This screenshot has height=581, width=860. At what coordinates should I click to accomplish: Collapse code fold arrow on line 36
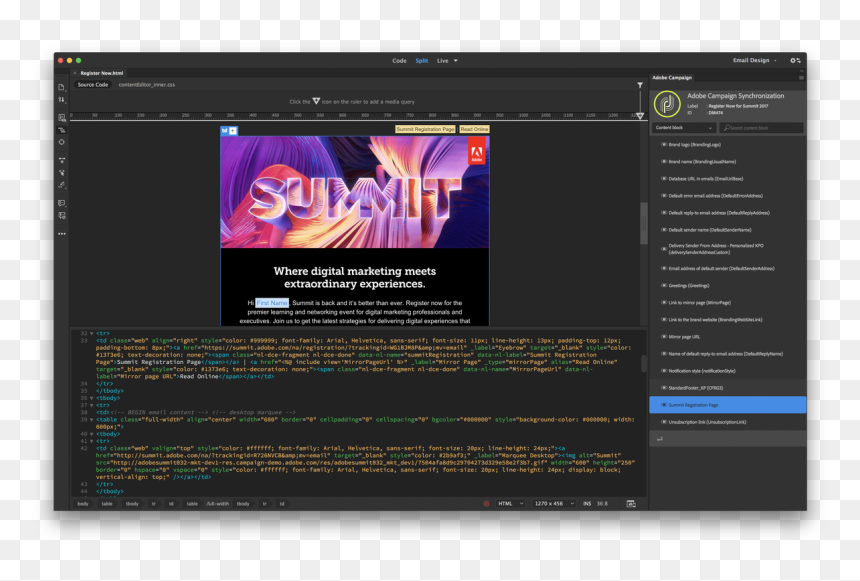point(92,398)
